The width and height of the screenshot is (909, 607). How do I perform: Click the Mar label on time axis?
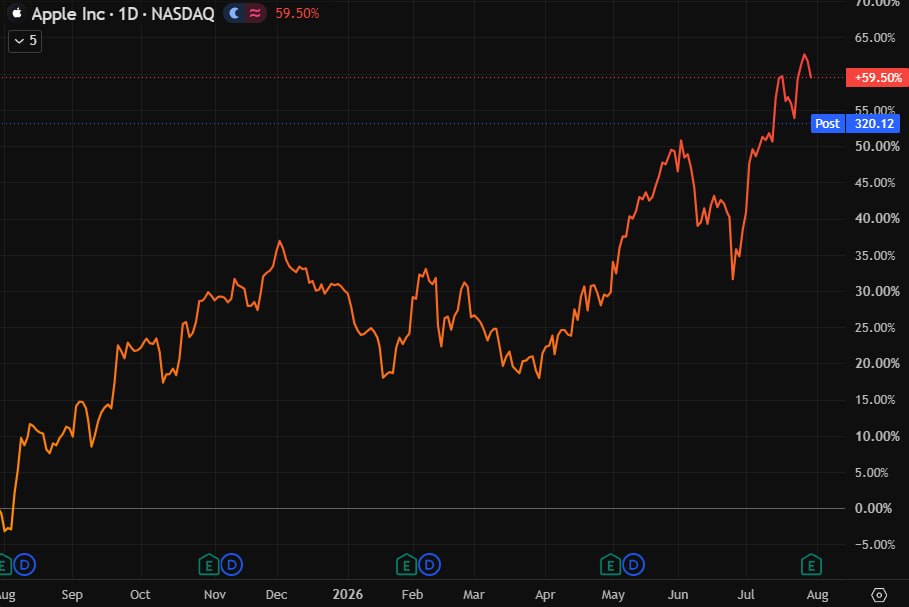coord(474,595)
